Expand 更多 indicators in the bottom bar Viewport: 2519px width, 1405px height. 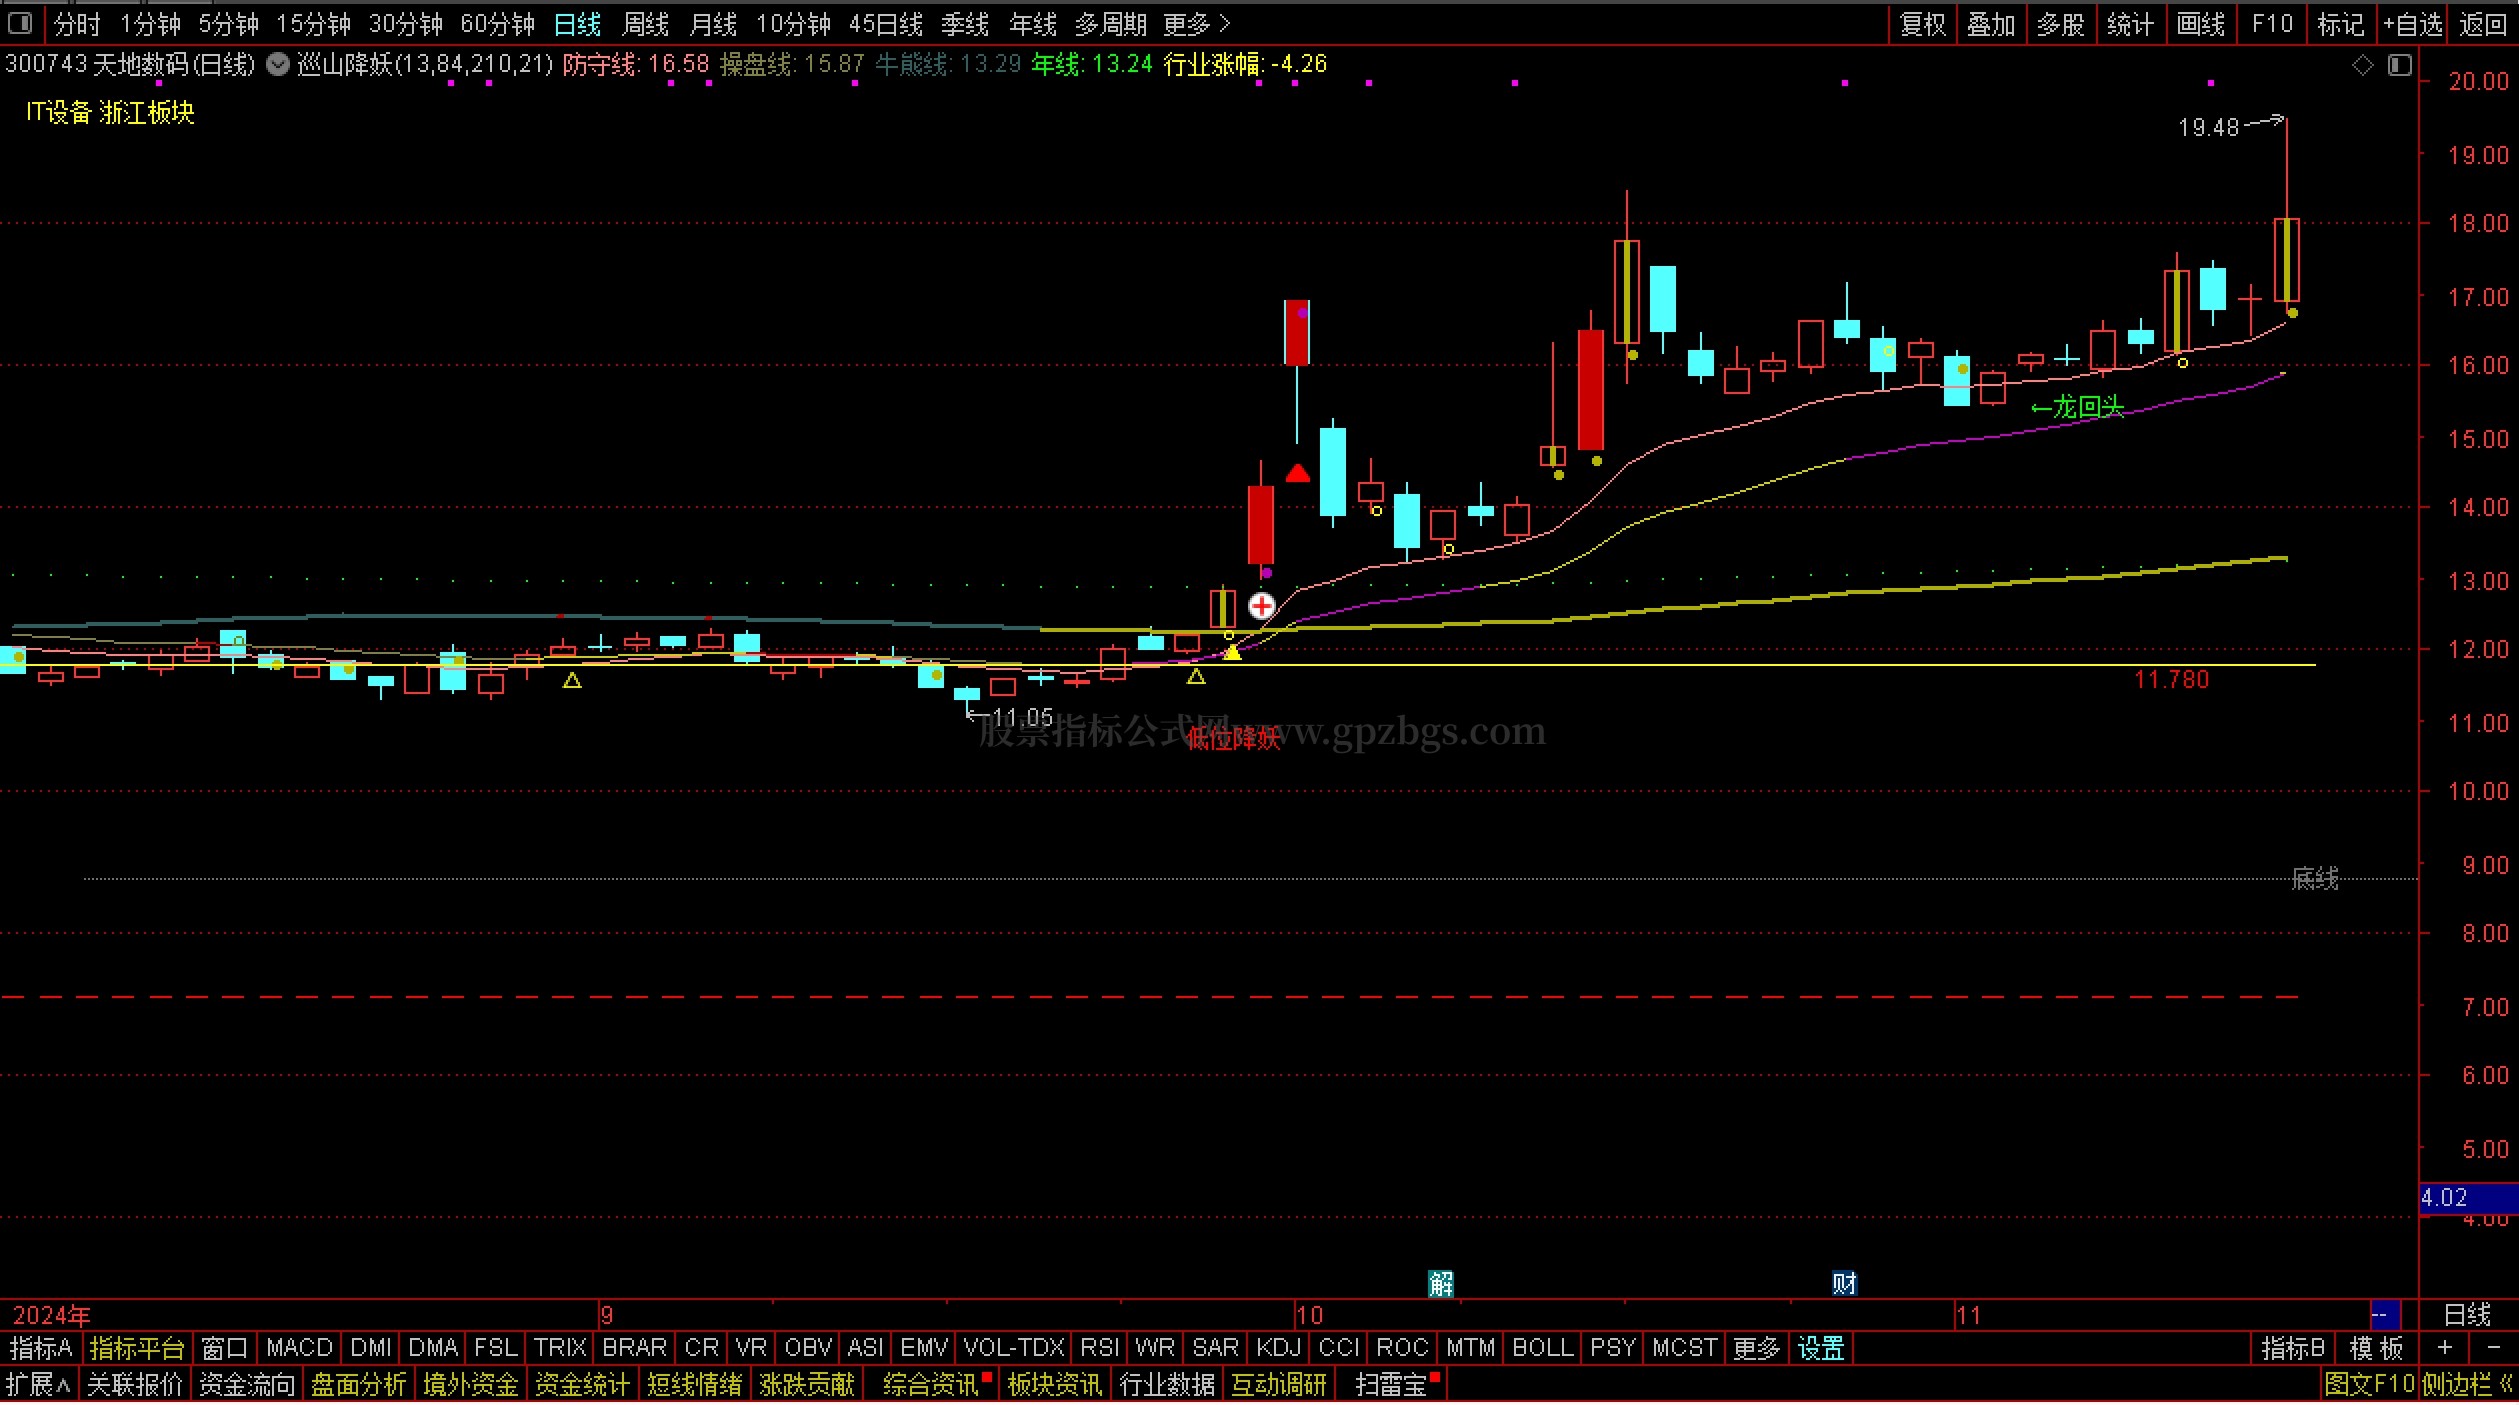pyautogui.click(x=1757, y=1348)
